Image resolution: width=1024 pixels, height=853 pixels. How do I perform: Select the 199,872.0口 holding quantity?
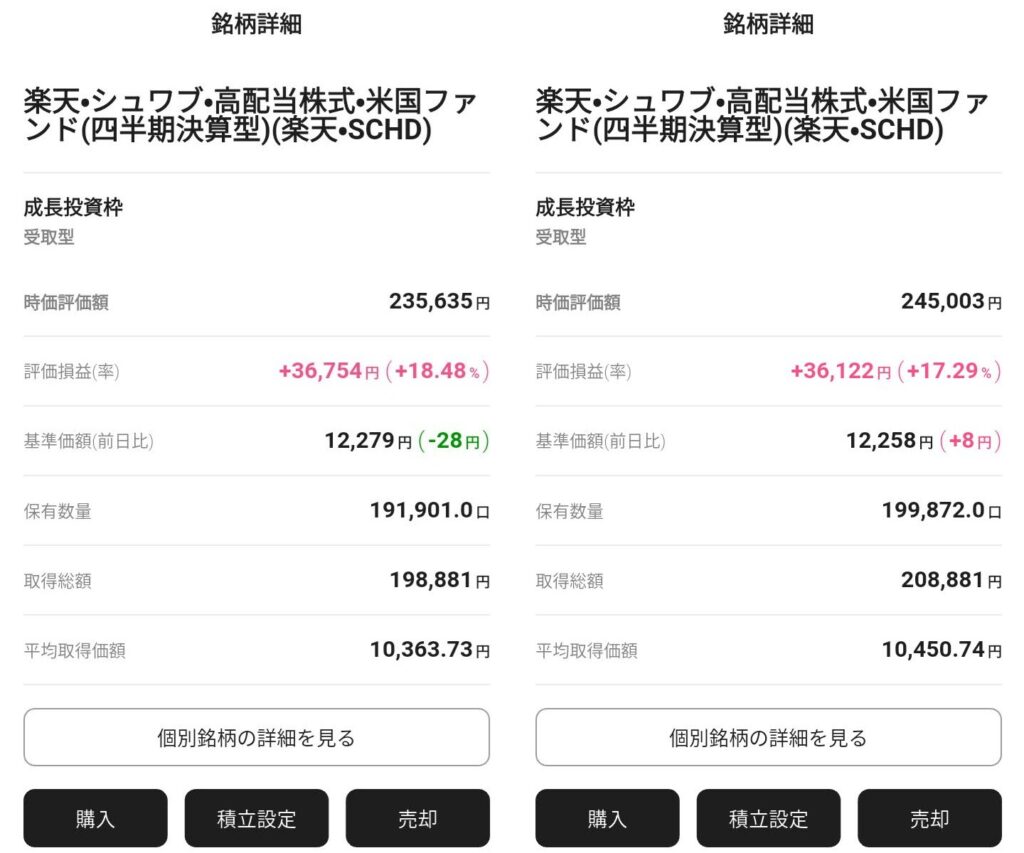point(941,511)
